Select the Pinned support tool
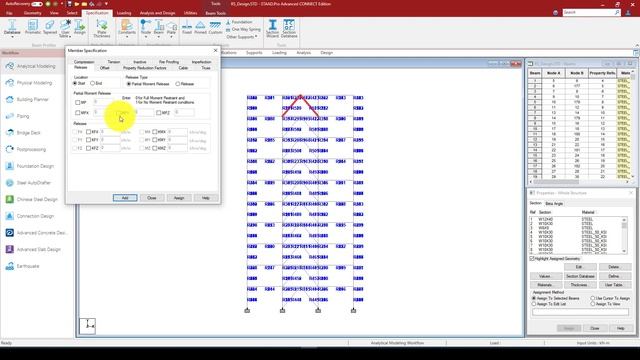This screenshot has height=360, width=640. click(200, 27)
